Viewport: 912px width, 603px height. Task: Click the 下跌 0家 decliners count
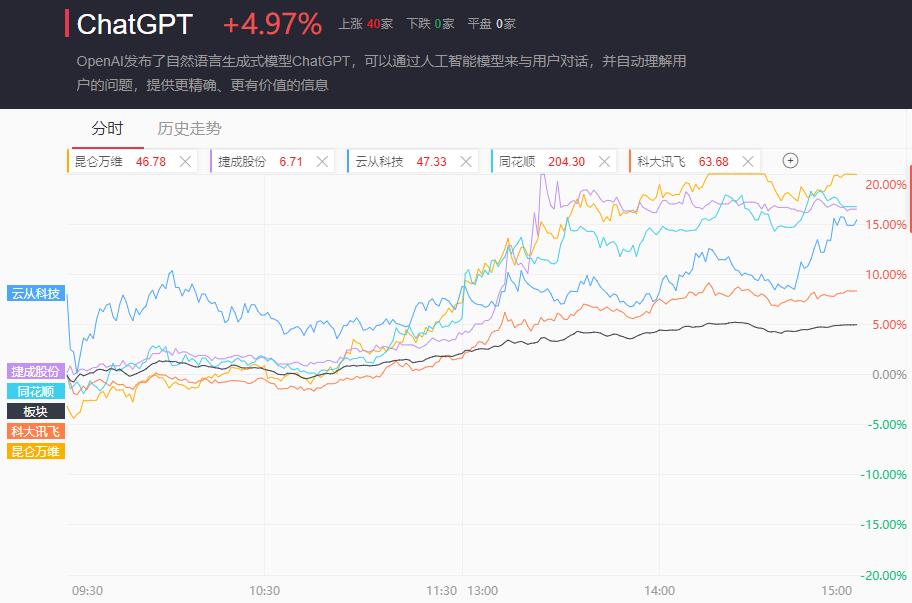430,24
